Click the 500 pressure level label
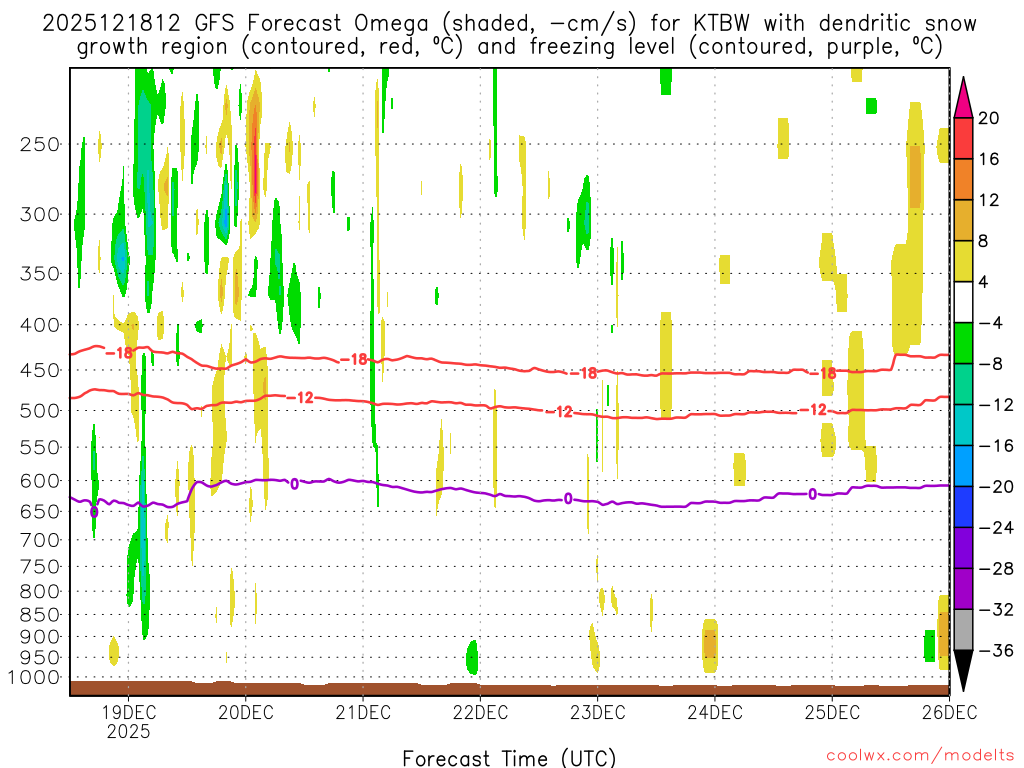The image size is (1024, 768). [x=40, y=411]
